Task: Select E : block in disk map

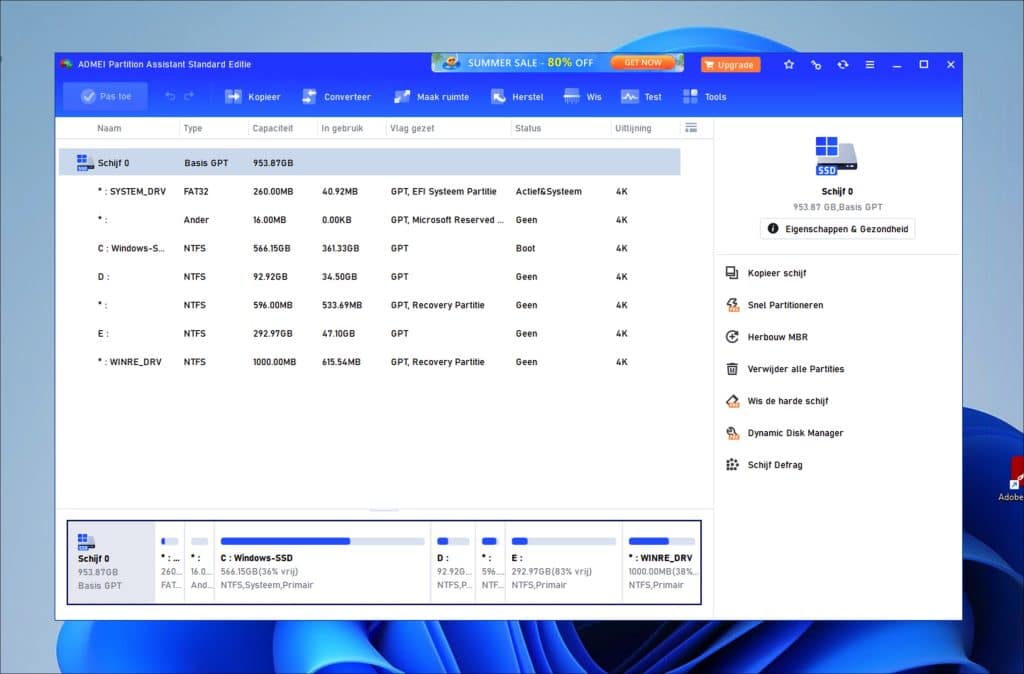Action: [564, 562]
